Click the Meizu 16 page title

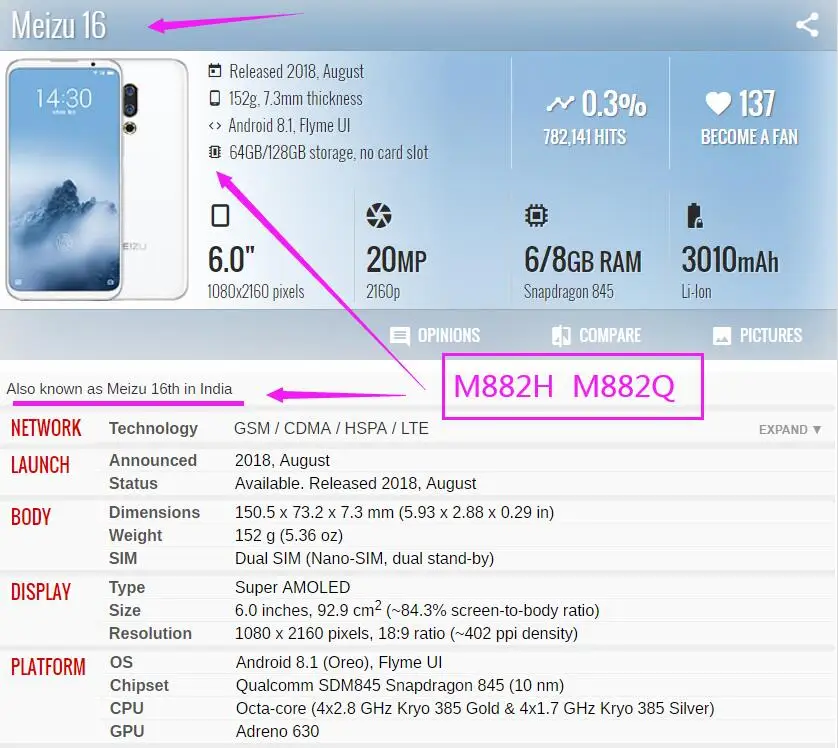click(59, 25)
